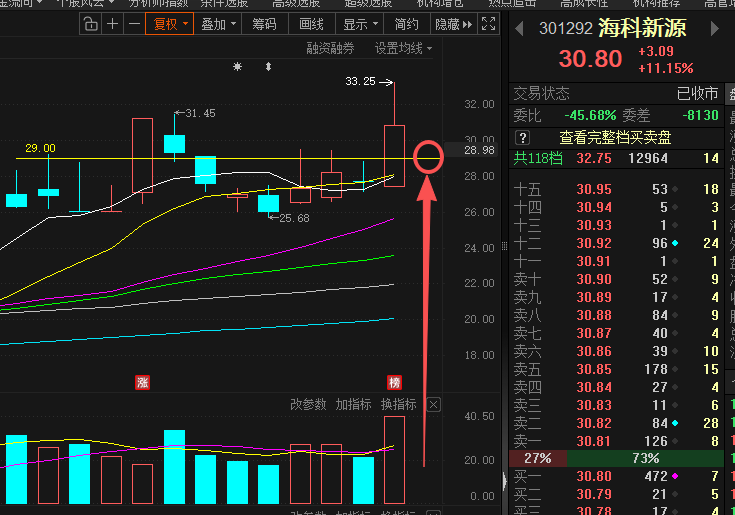
Task: Click the panel splitter grip handle
Action: (x=504, y=246)
